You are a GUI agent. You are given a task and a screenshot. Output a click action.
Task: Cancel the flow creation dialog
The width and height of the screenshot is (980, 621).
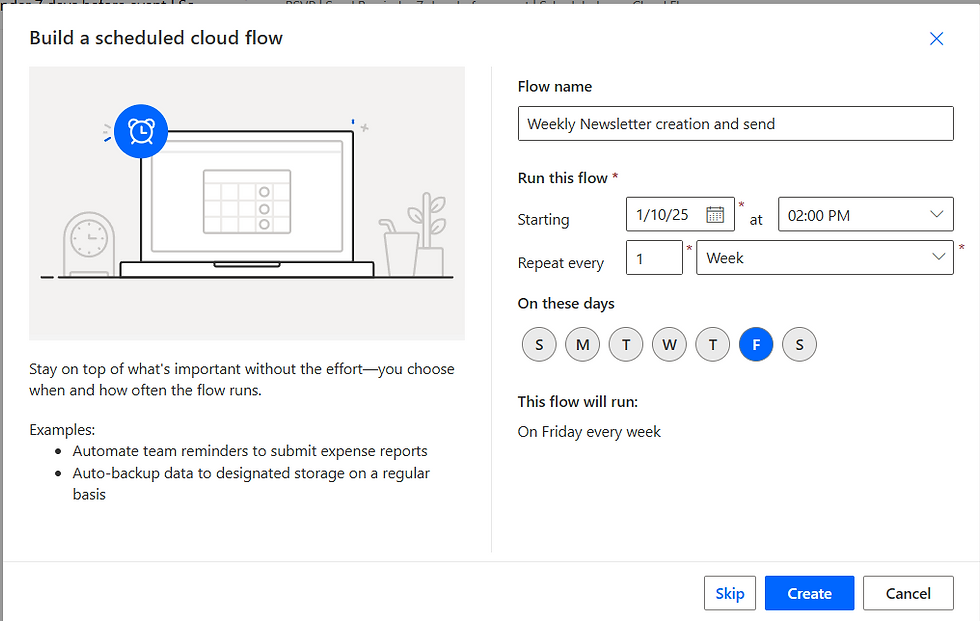[x=908, y=593]
